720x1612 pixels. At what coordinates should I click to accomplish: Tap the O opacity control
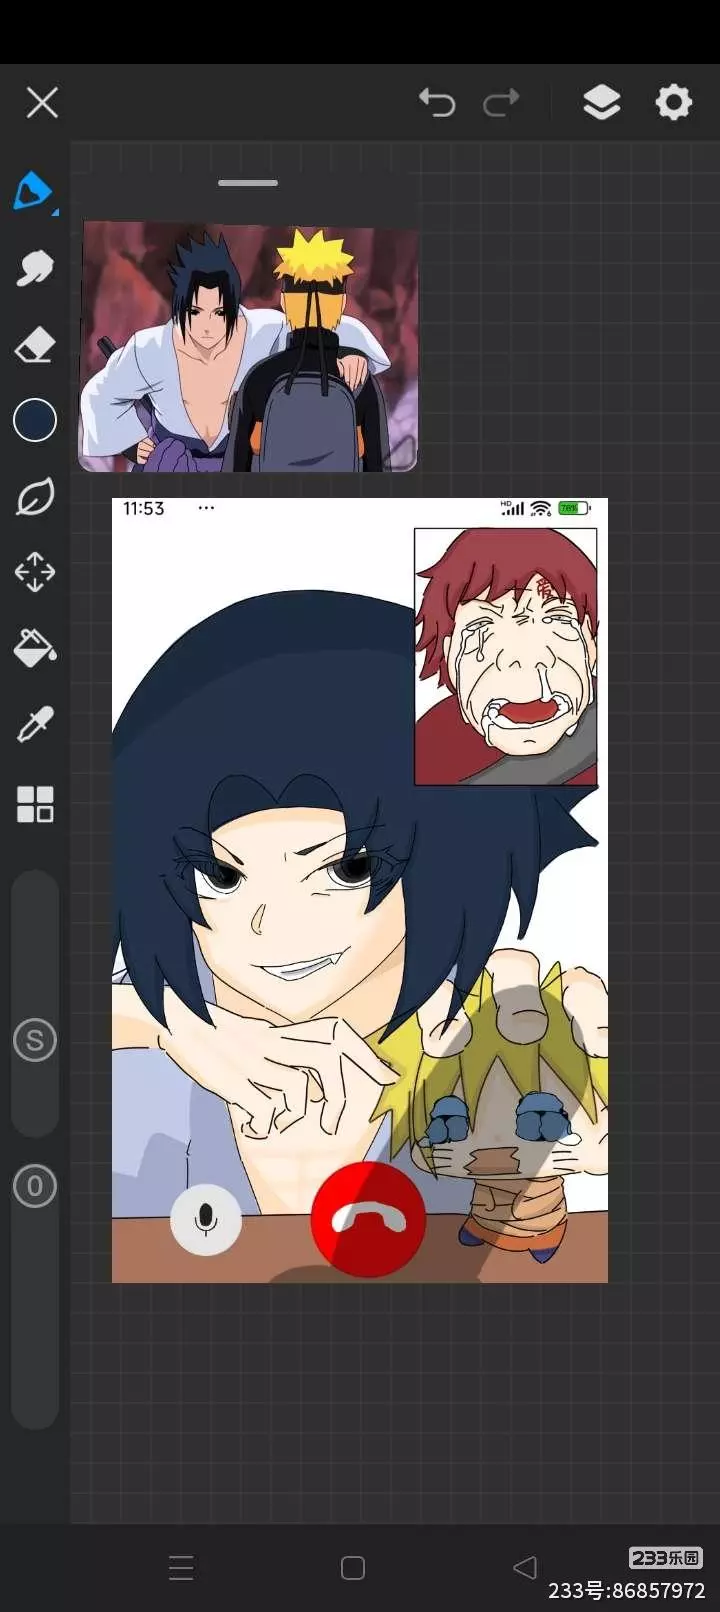tap(35, 1187)
